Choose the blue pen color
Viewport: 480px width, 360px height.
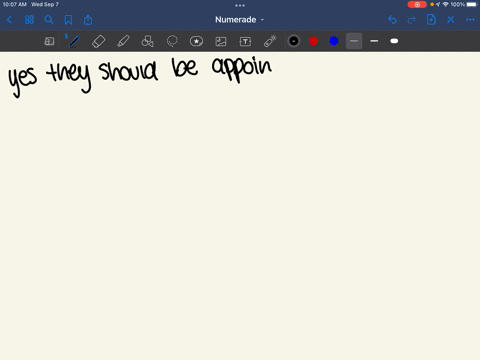pyautogui.click(x=334, y=41)
